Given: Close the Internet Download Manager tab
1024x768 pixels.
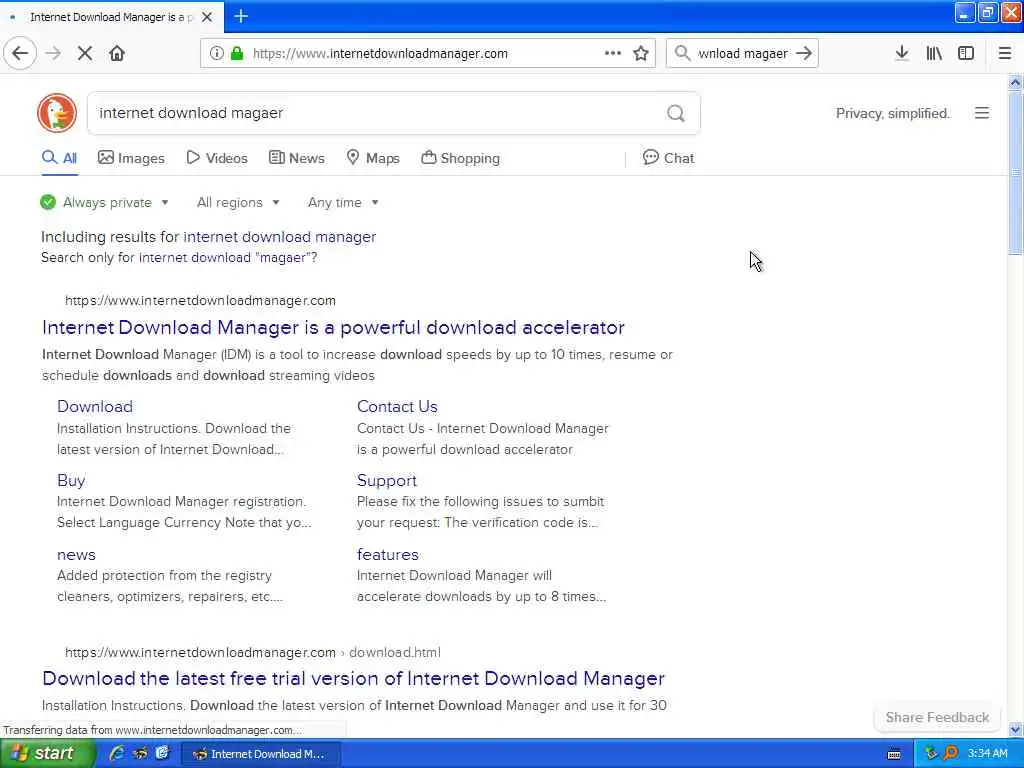Looking at the screenshot, I should tap(207, 17).
